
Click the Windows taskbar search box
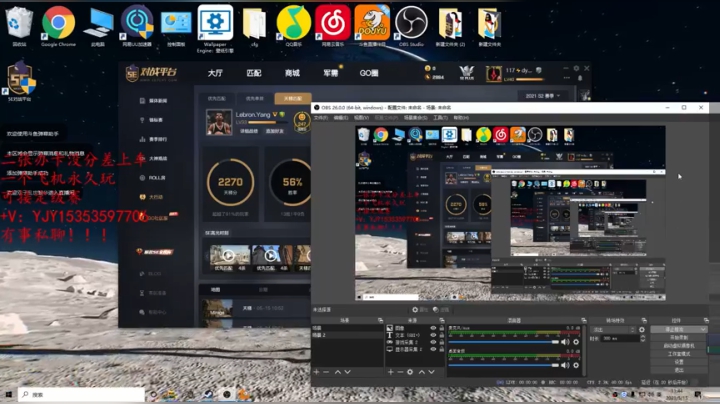tap(81, 394)
